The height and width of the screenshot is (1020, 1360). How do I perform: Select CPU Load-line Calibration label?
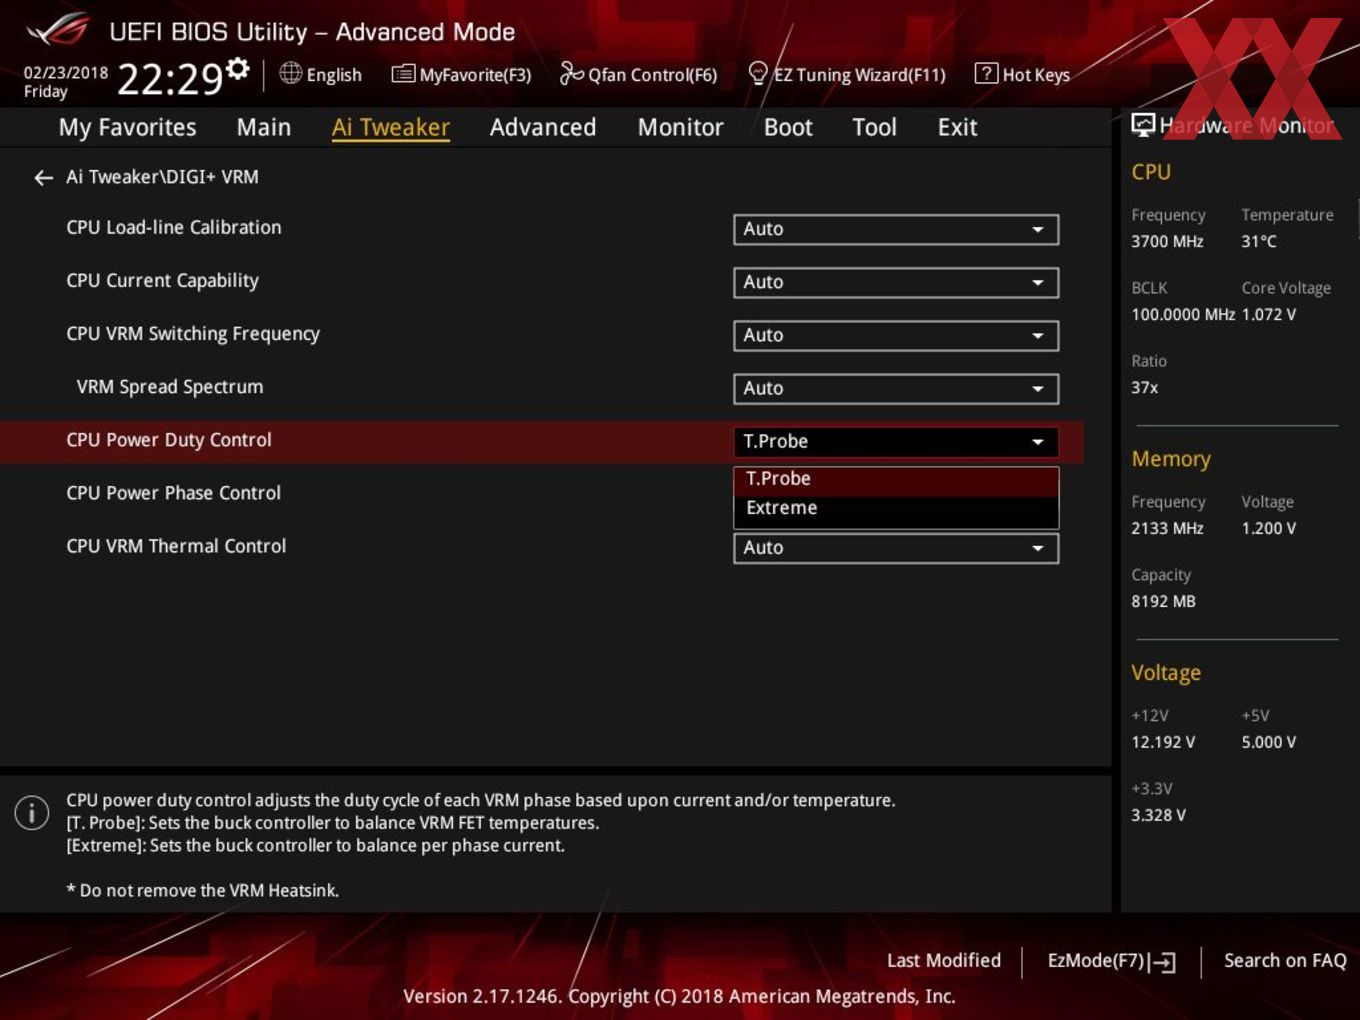(x=174, y=227)
